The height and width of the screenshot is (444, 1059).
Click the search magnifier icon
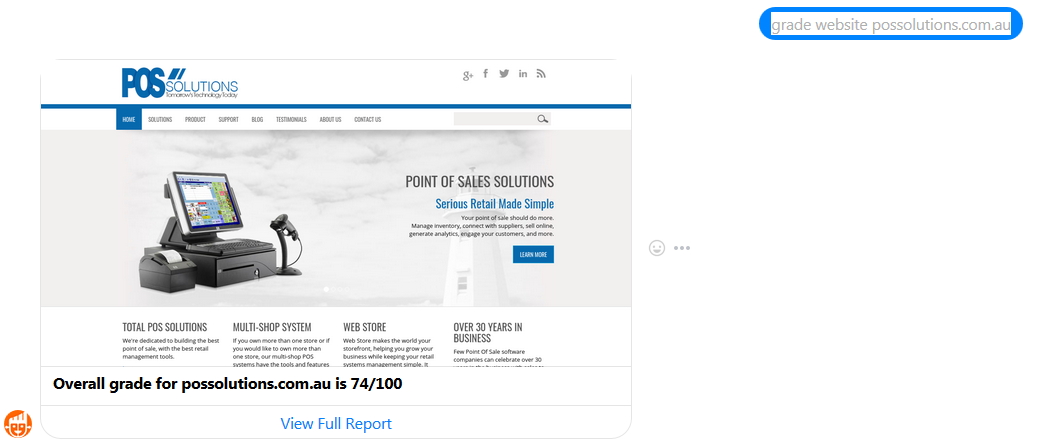click(542, 119)
